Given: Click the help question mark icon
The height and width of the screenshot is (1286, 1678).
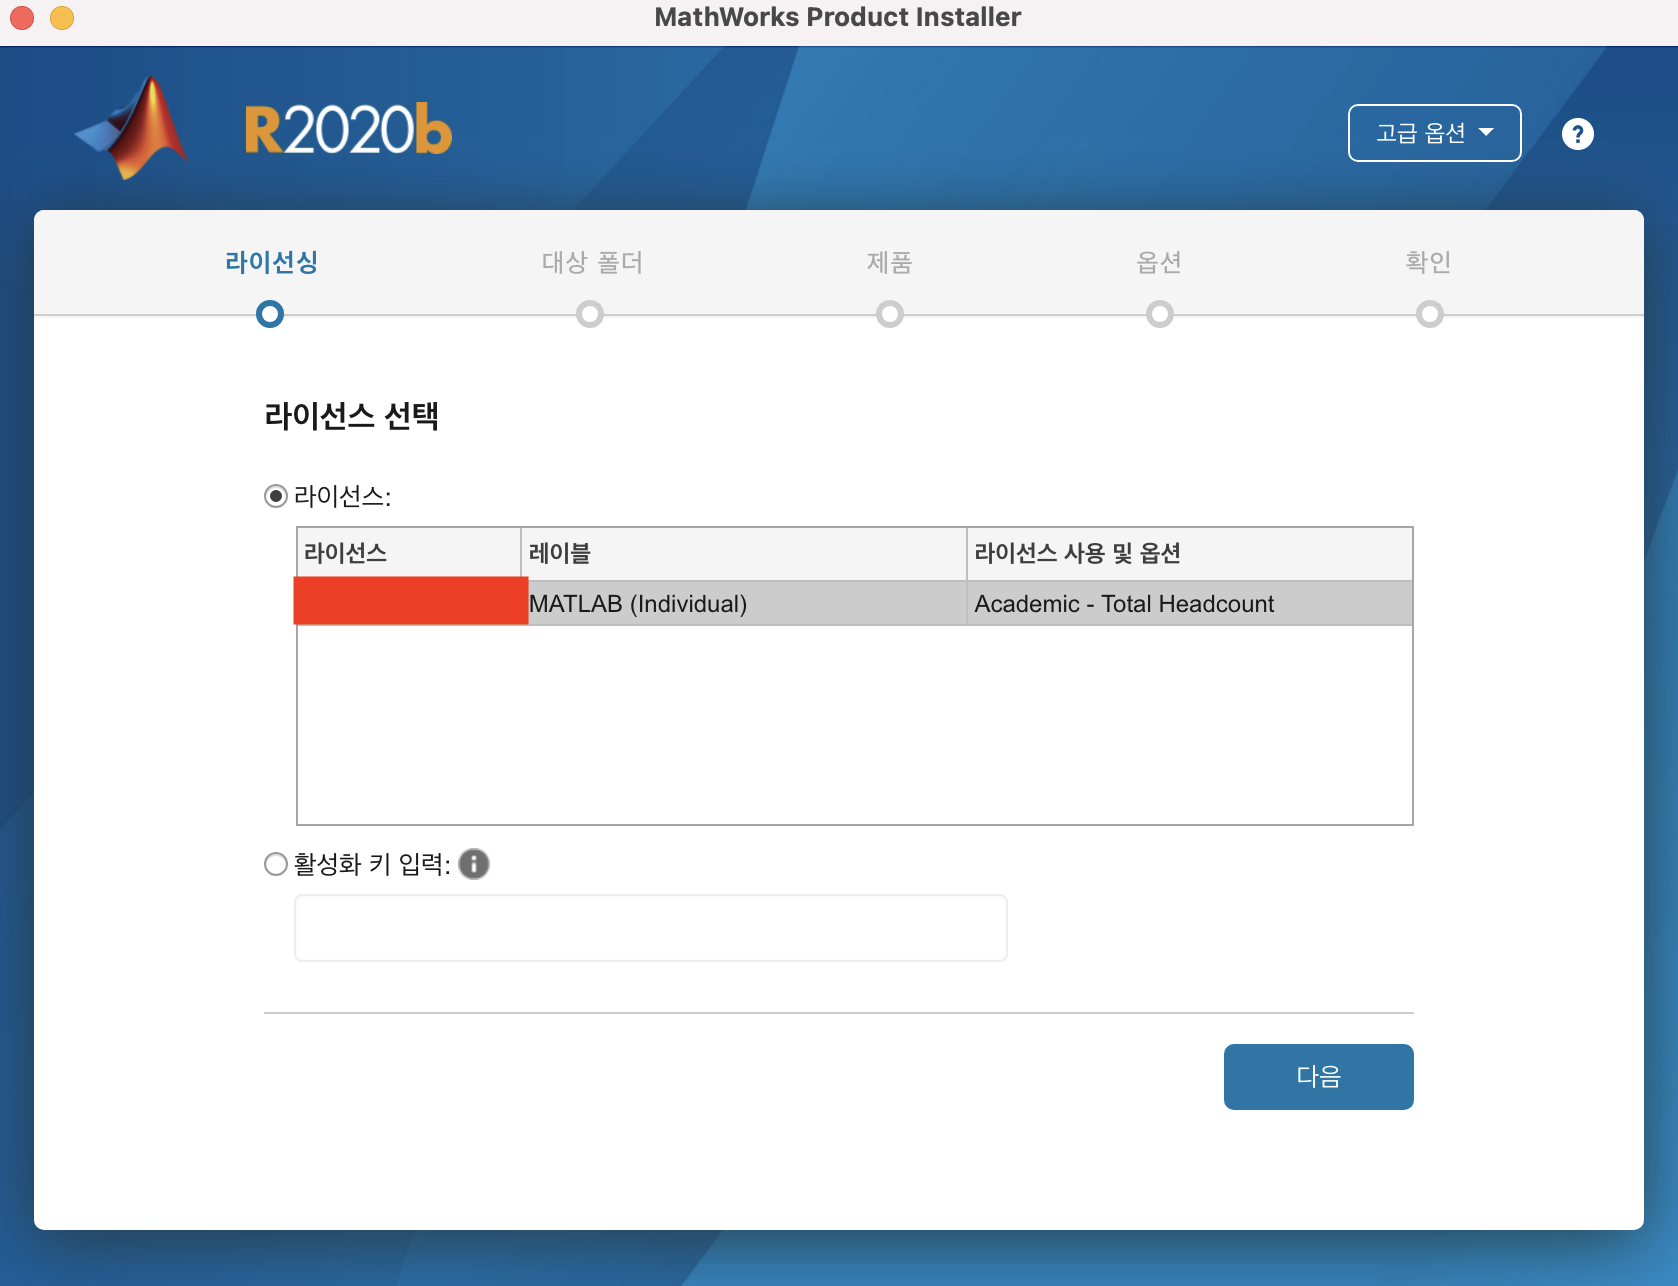Looking at the screenshot, I should [x=1577, y=133].
